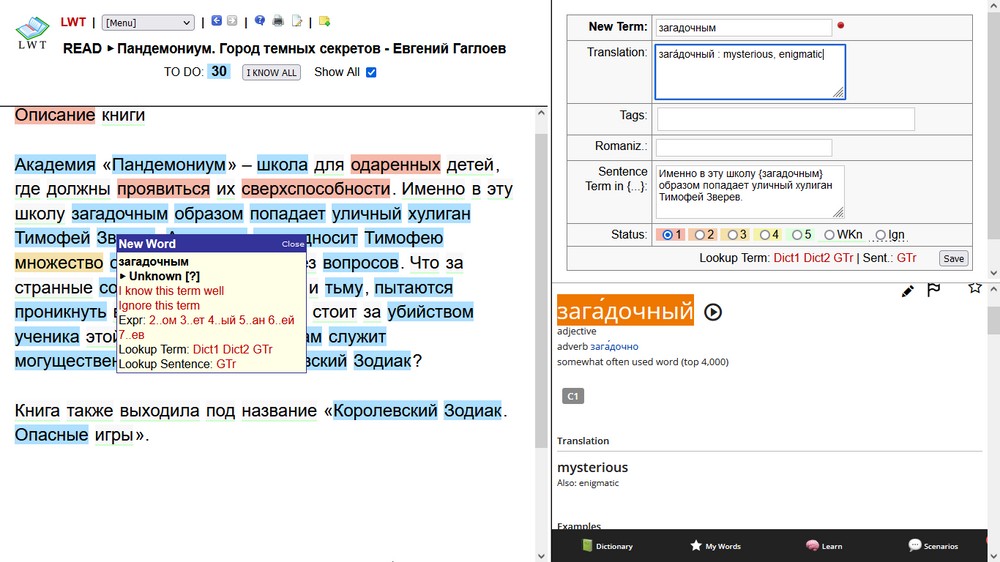Click the word одаренных in the text
Screen dimensions: 1000x562
coord(395,165)
